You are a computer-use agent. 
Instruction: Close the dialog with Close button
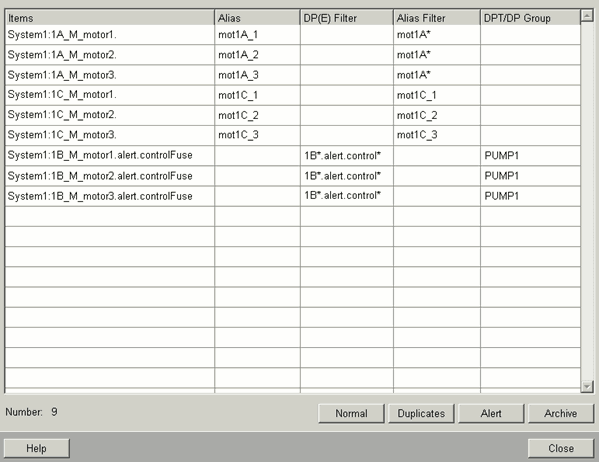tap(561, 448)
